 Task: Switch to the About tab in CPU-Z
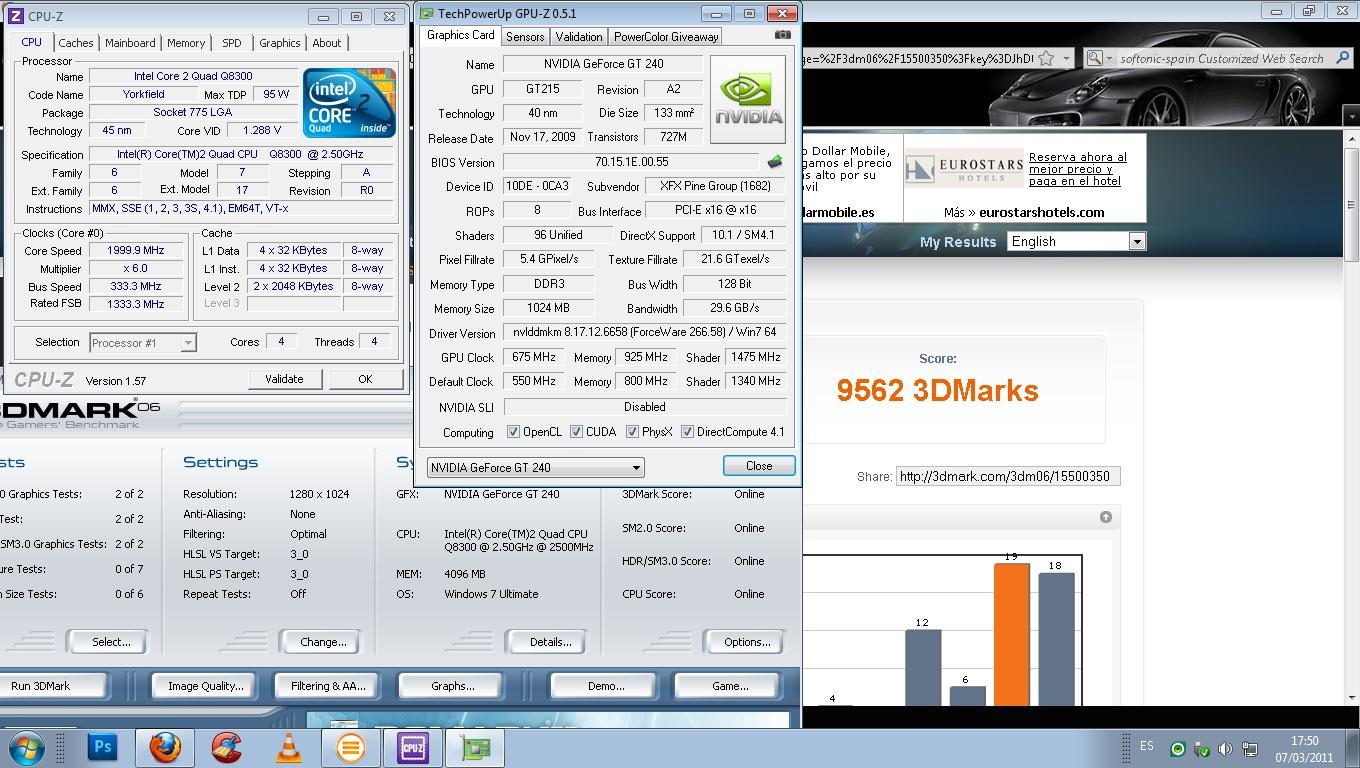tap(327, 43)
